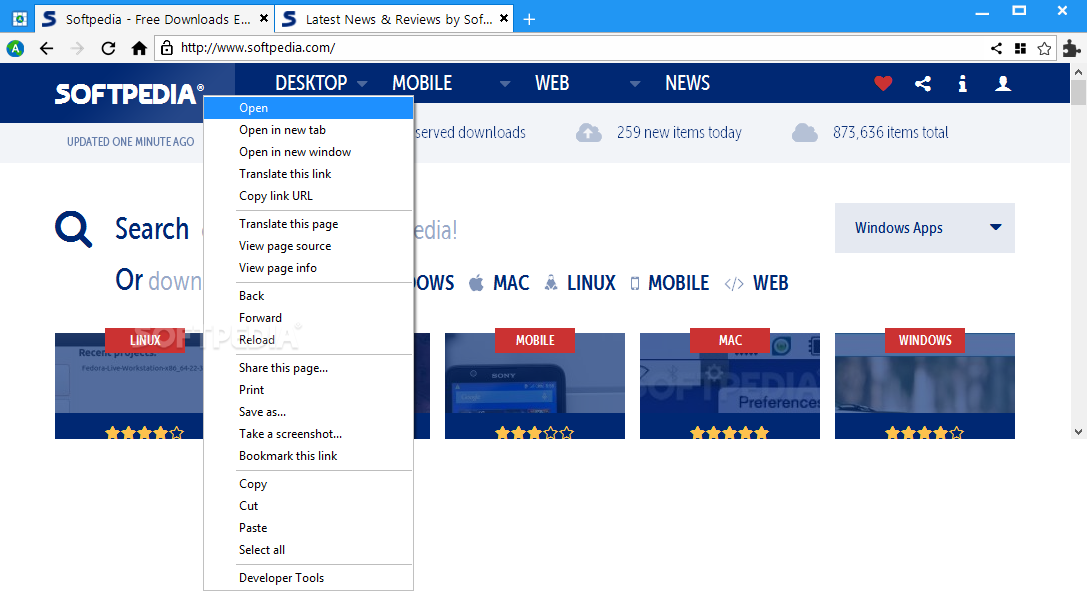
Task: Click the share icon in address bar
Action: tap(996, 48)
